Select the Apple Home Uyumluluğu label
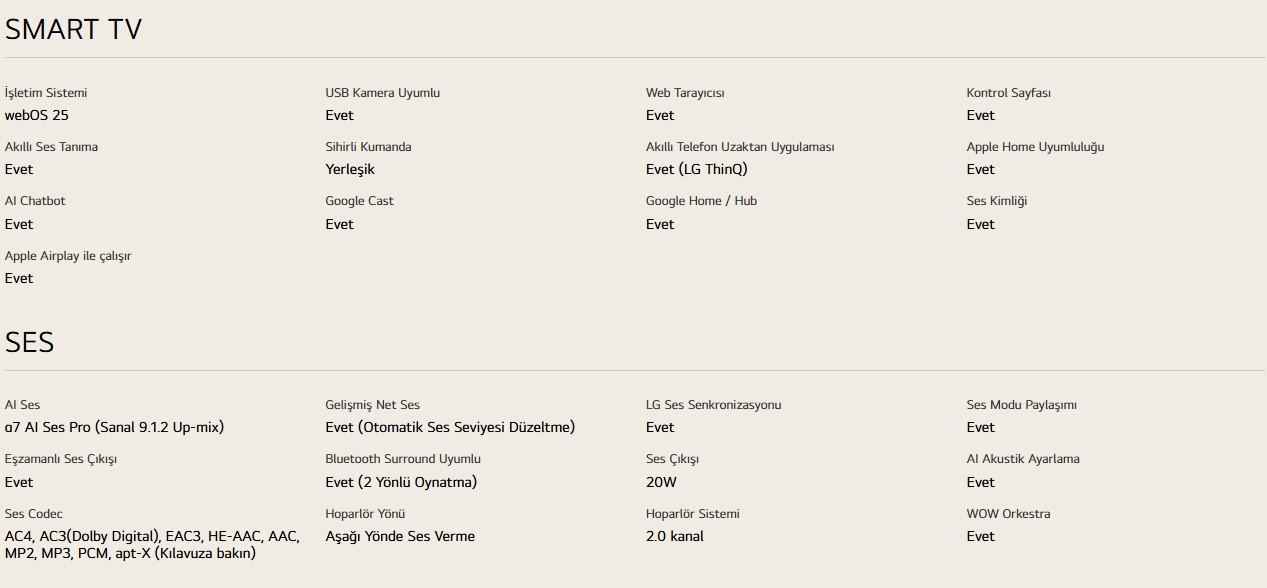 [1035, 147]
